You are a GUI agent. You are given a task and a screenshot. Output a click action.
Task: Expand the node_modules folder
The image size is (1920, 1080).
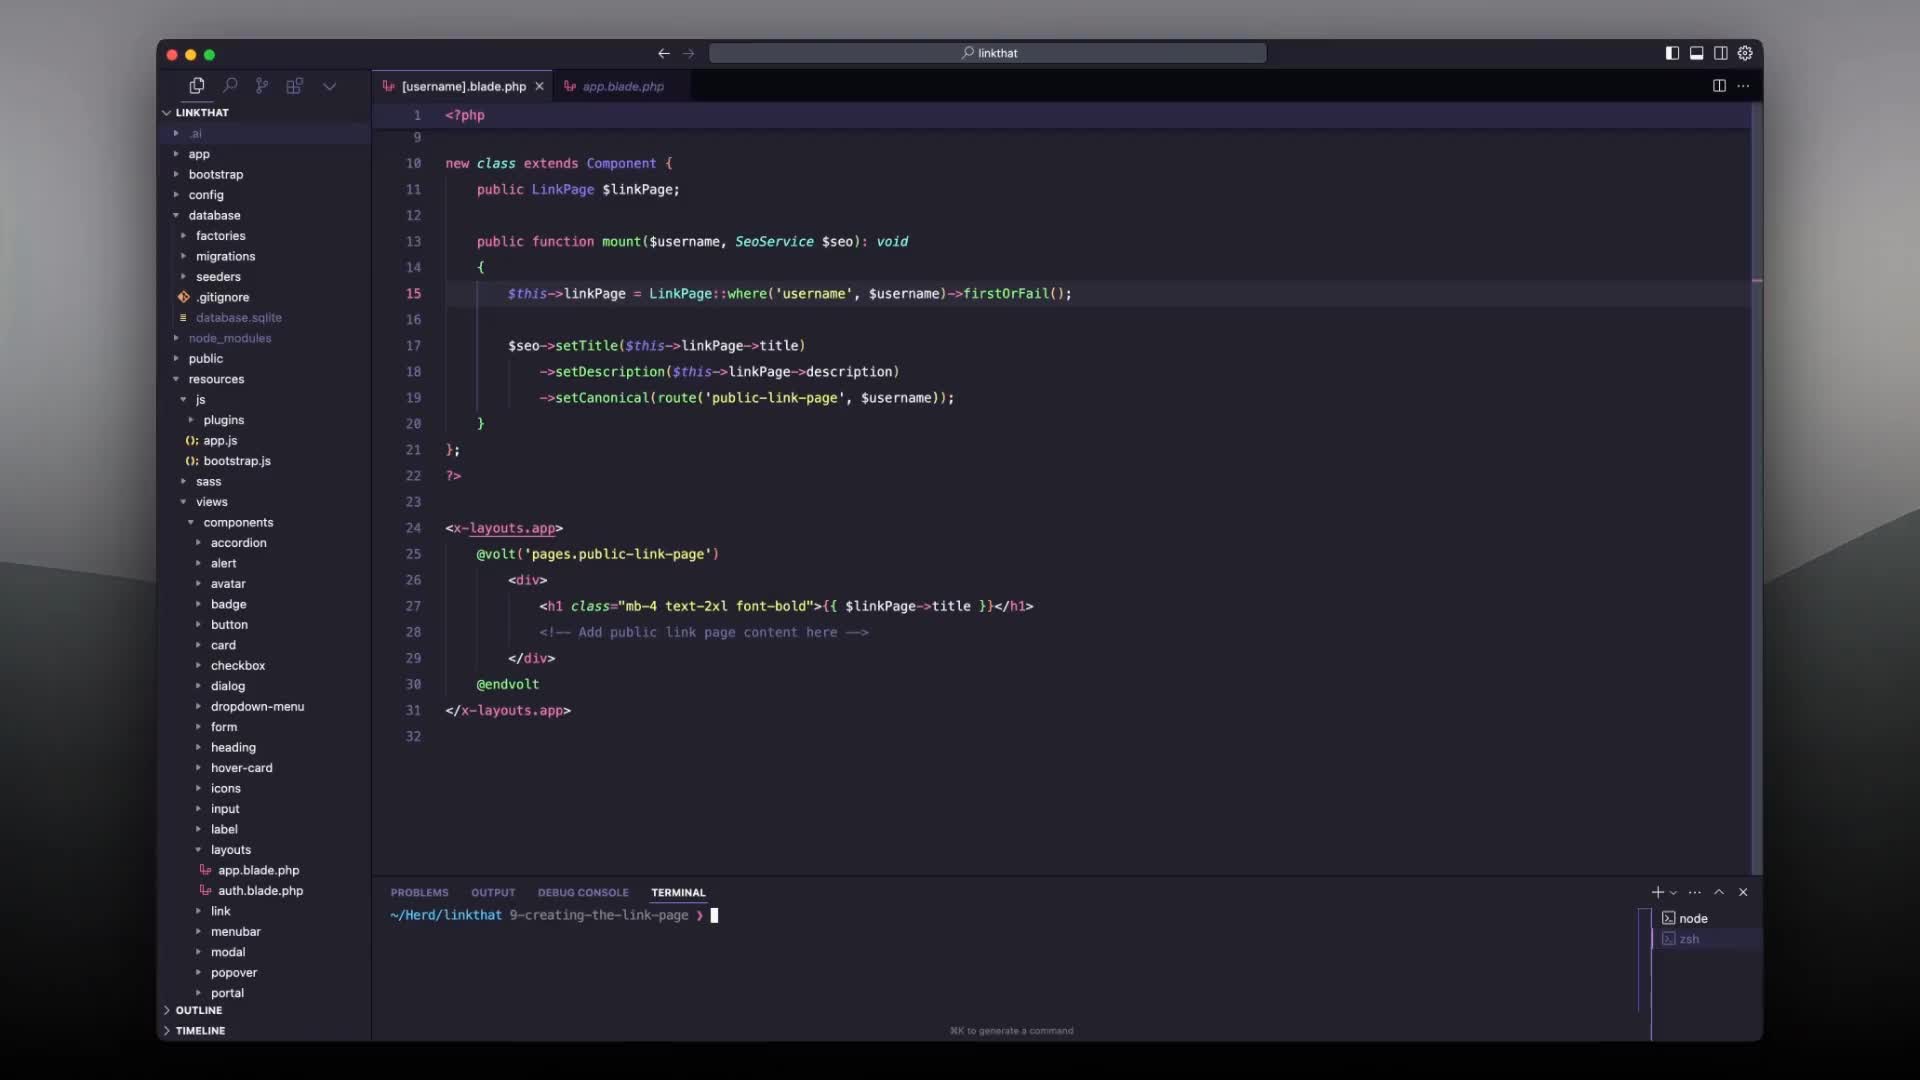pyautogui.click(x=264, y=338)
